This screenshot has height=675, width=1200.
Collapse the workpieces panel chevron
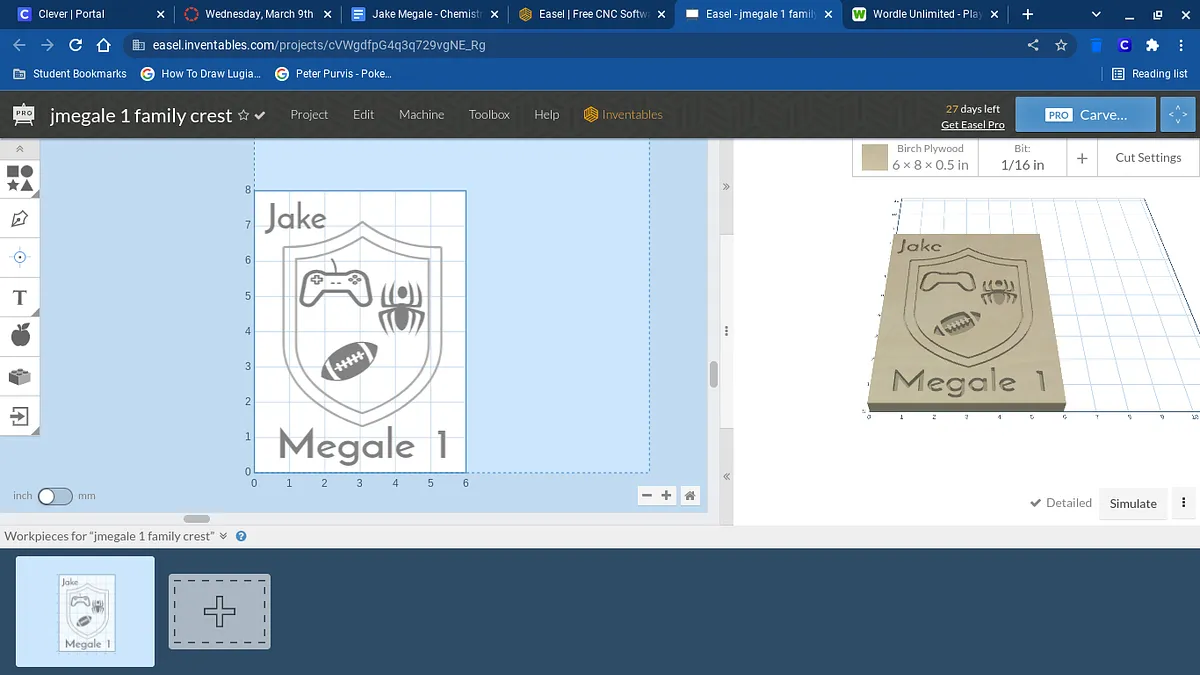[224, 536]
